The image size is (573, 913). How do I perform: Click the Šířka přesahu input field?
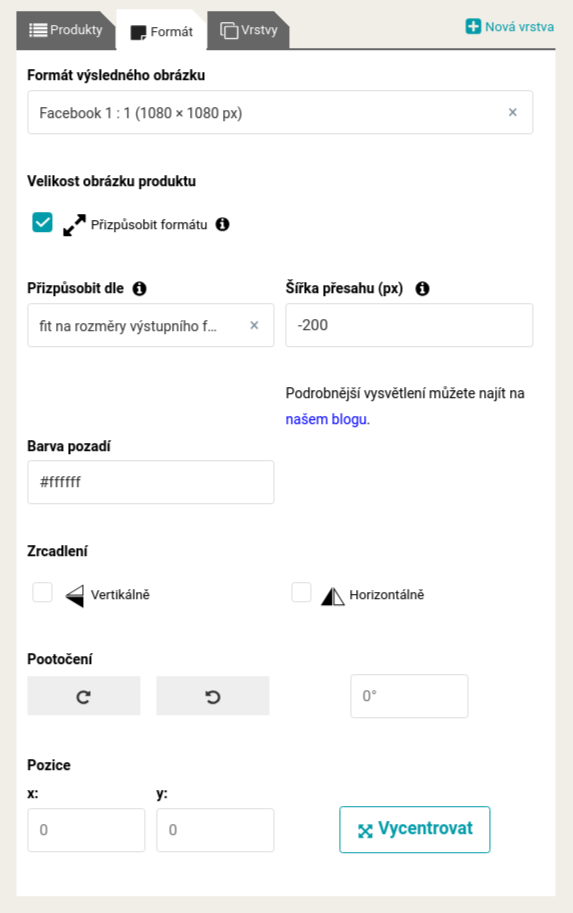(409, 325)
